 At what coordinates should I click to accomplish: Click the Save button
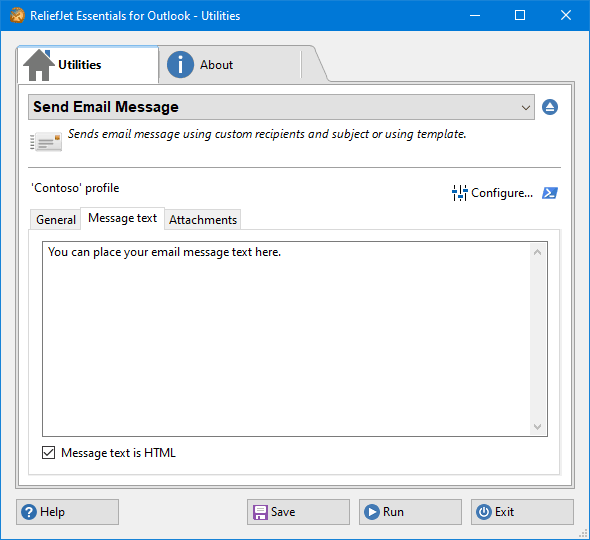pos(298,512)
